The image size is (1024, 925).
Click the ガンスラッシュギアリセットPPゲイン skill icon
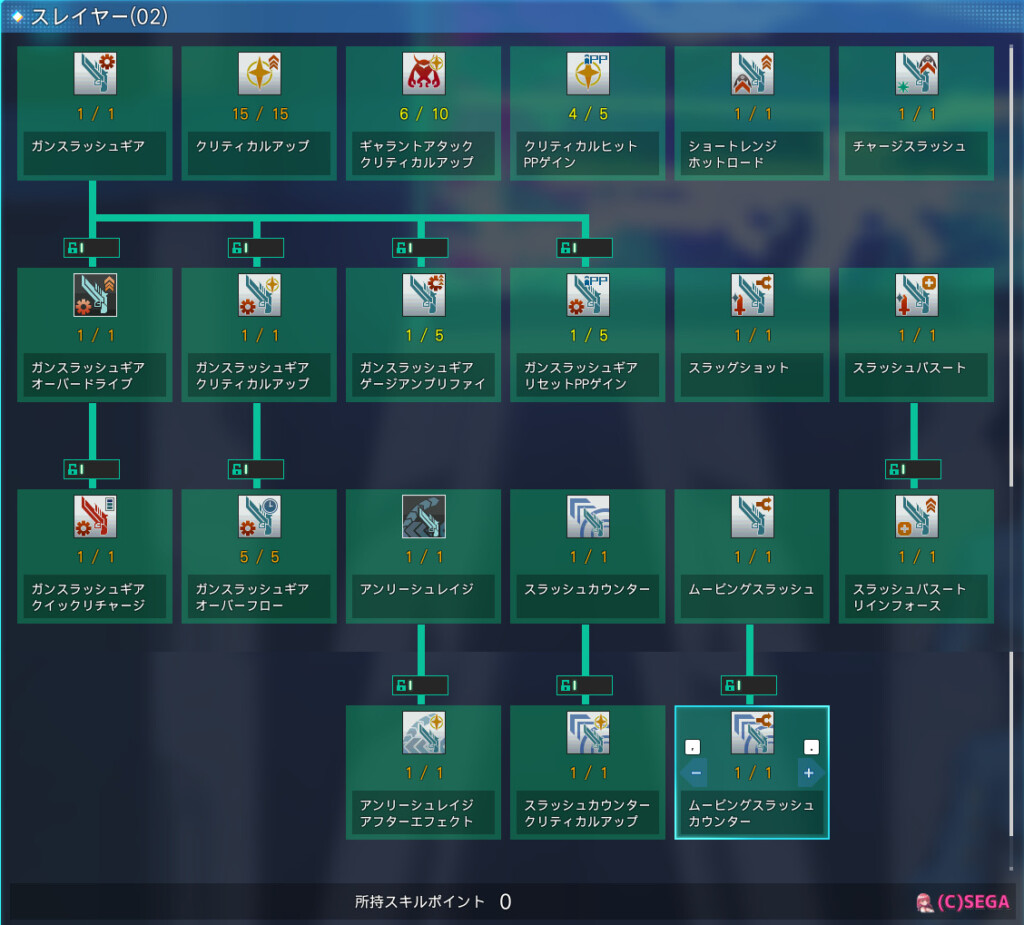tap(587, 296)
